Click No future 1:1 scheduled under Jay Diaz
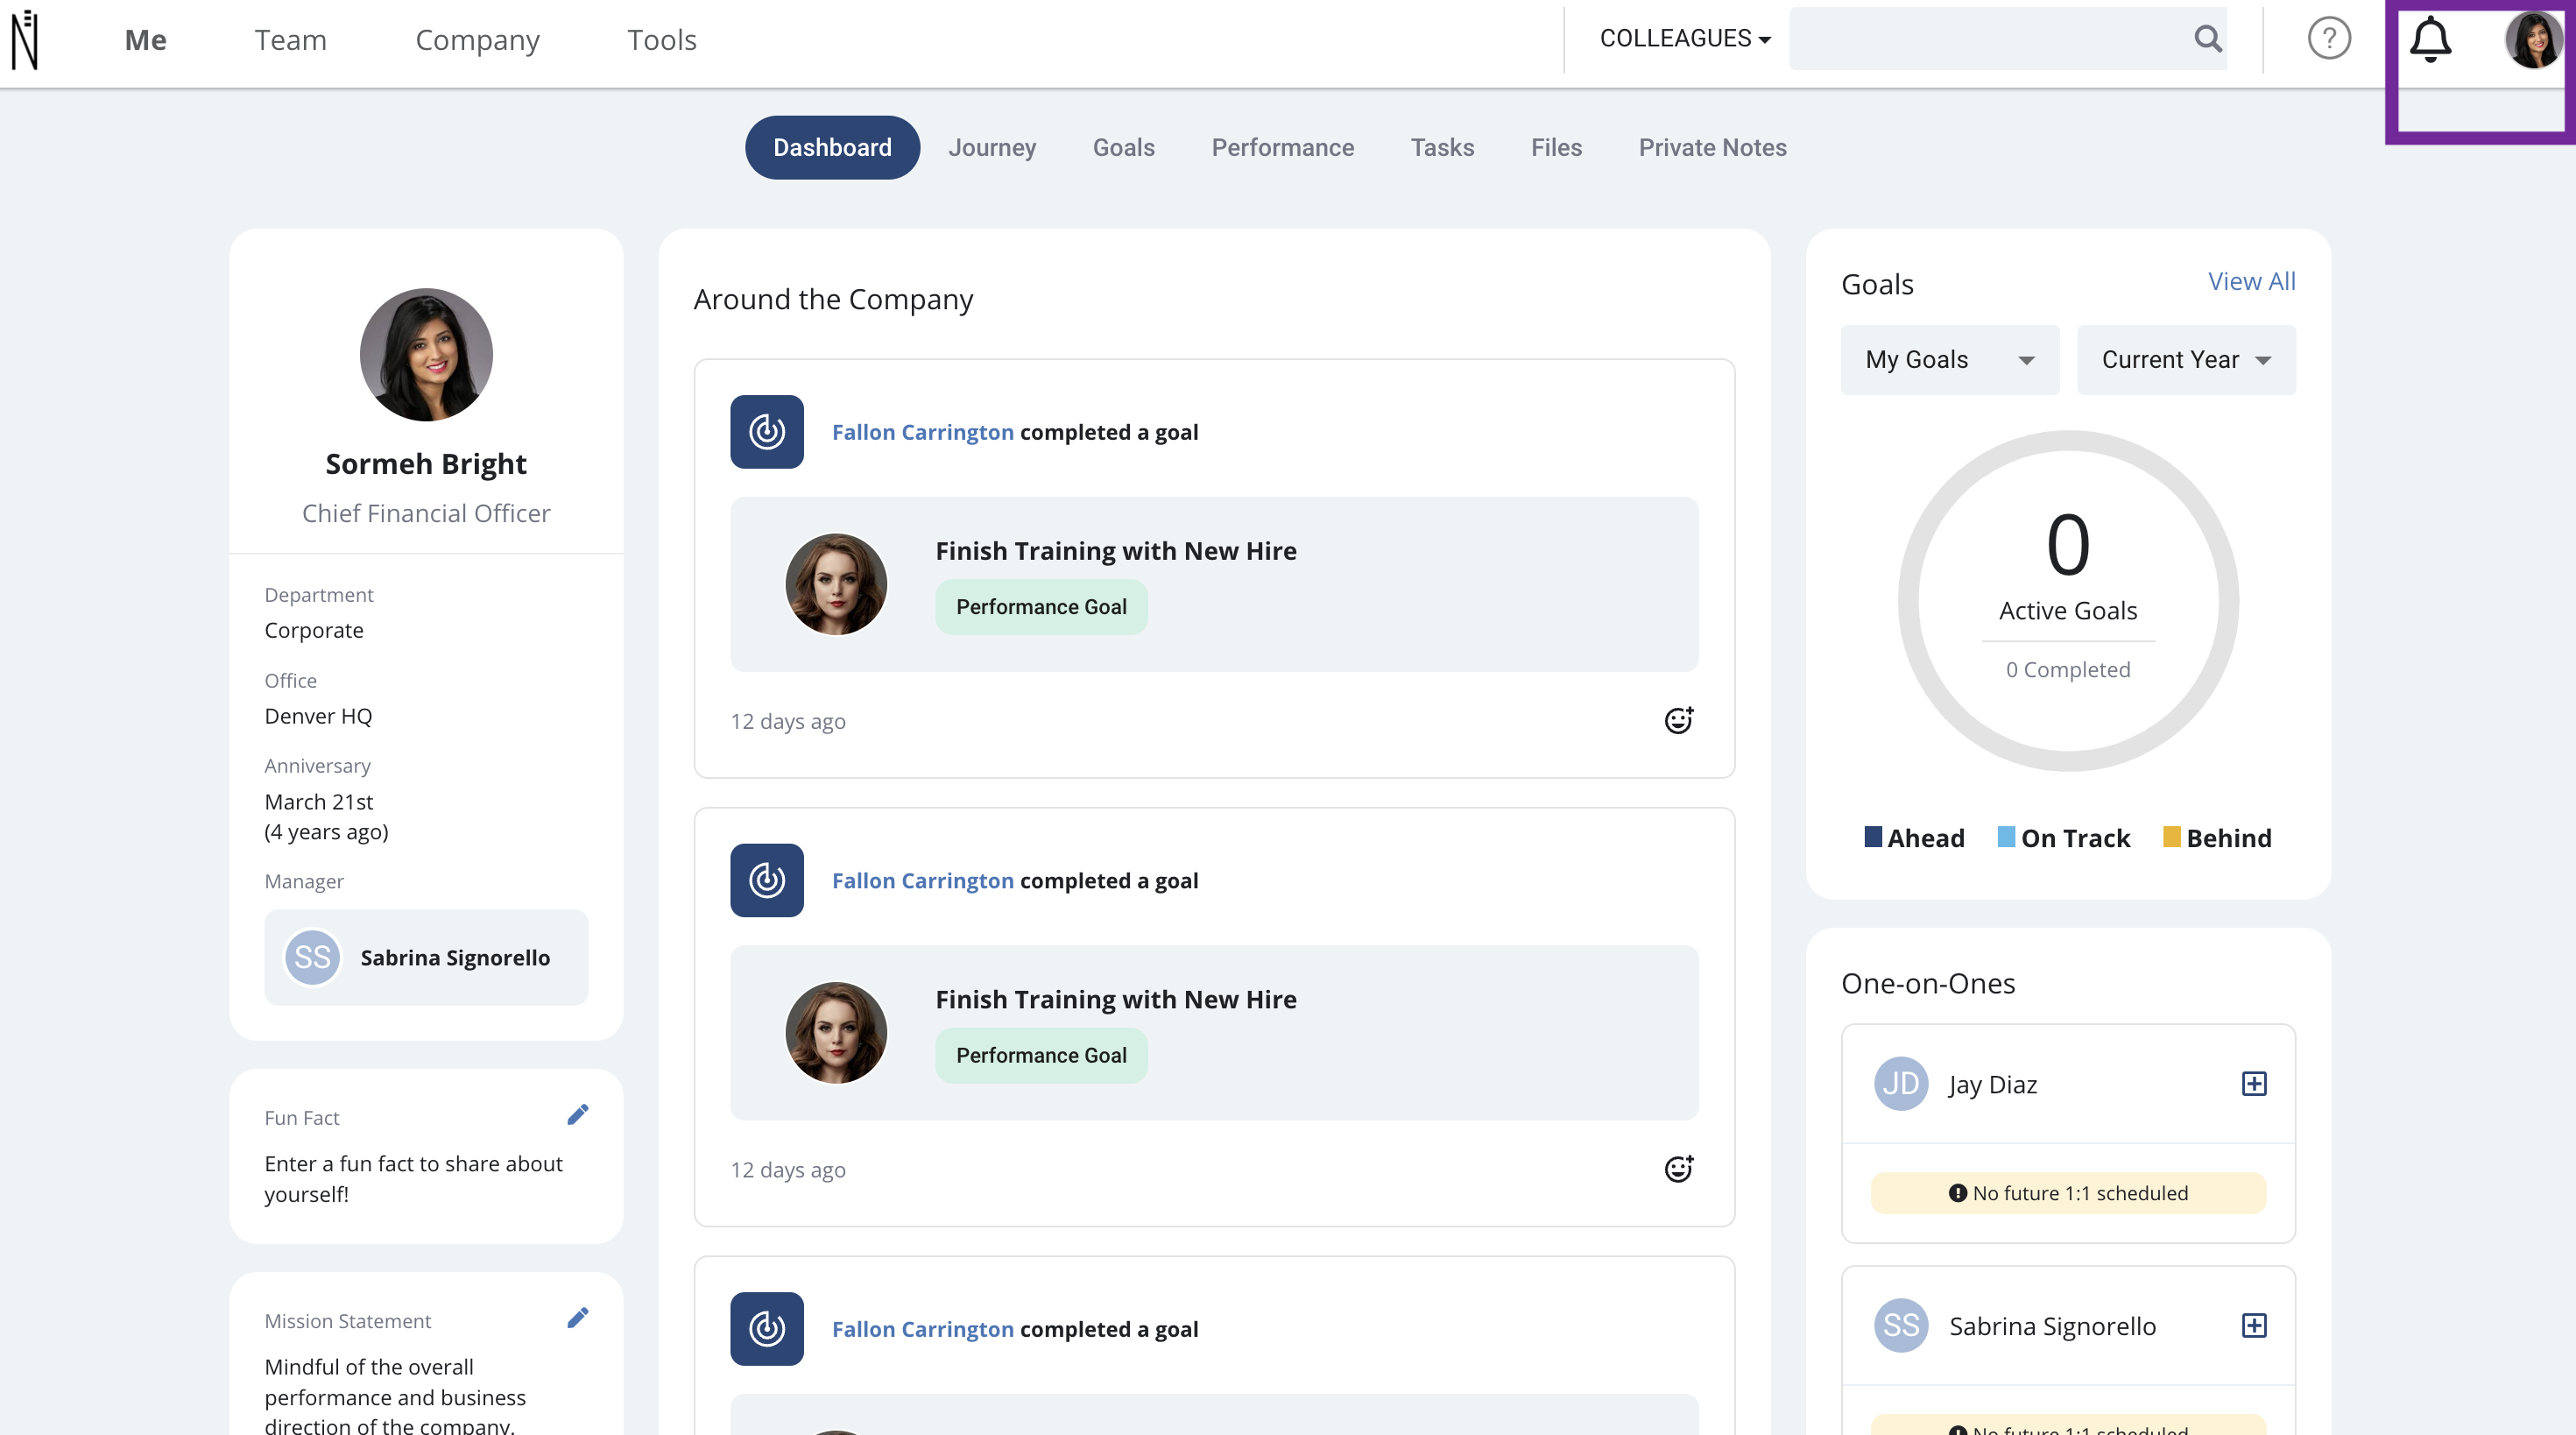Viewport: 2576px width, 1435px height. pos(2068,1193)
